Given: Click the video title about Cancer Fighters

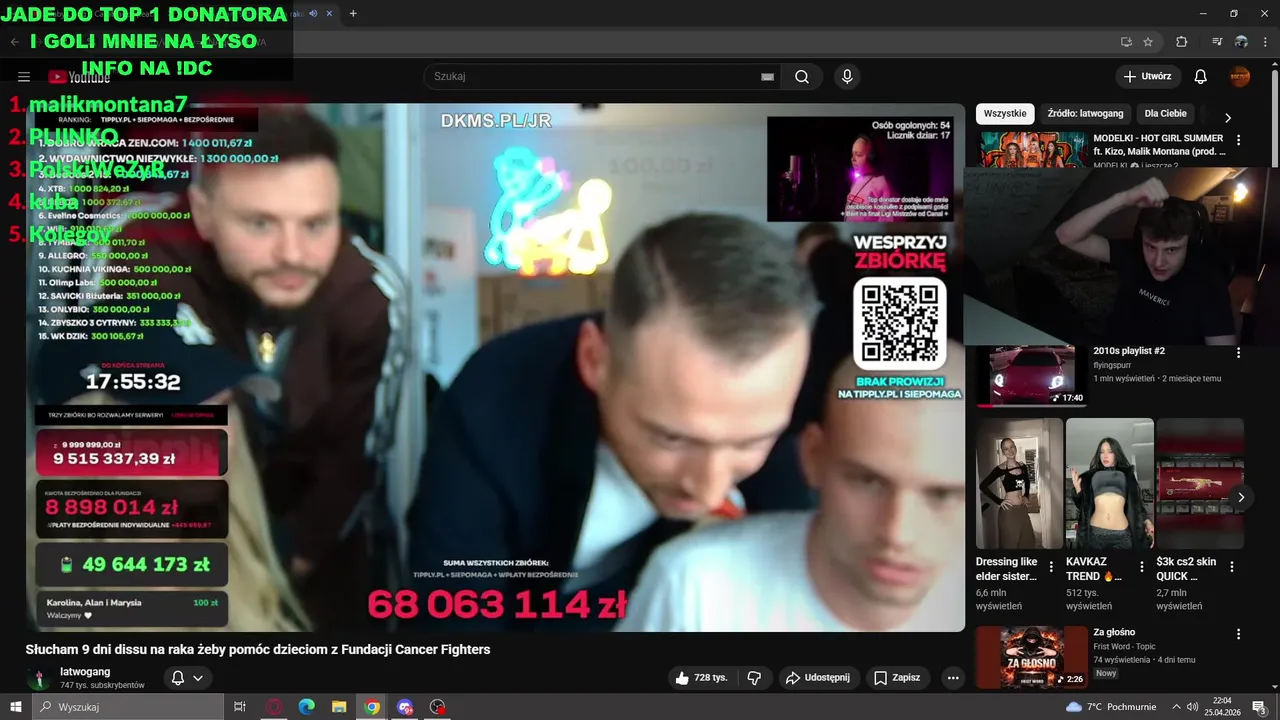Looking at the screenshot, I should click(258, 649).
